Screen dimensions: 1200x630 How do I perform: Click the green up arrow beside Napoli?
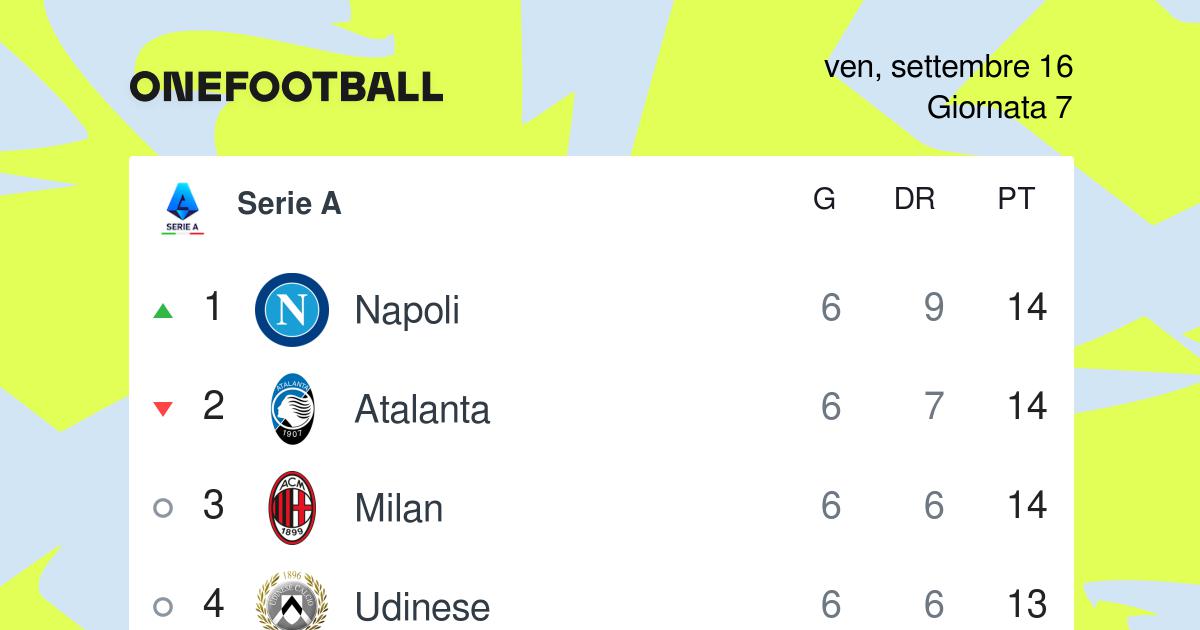pyautogui.click(x=163, y=311)
